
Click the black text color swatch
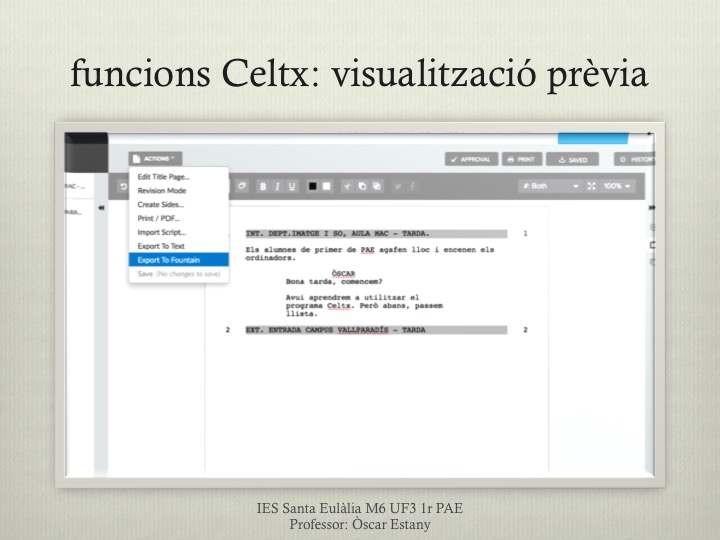coord(312,186)
